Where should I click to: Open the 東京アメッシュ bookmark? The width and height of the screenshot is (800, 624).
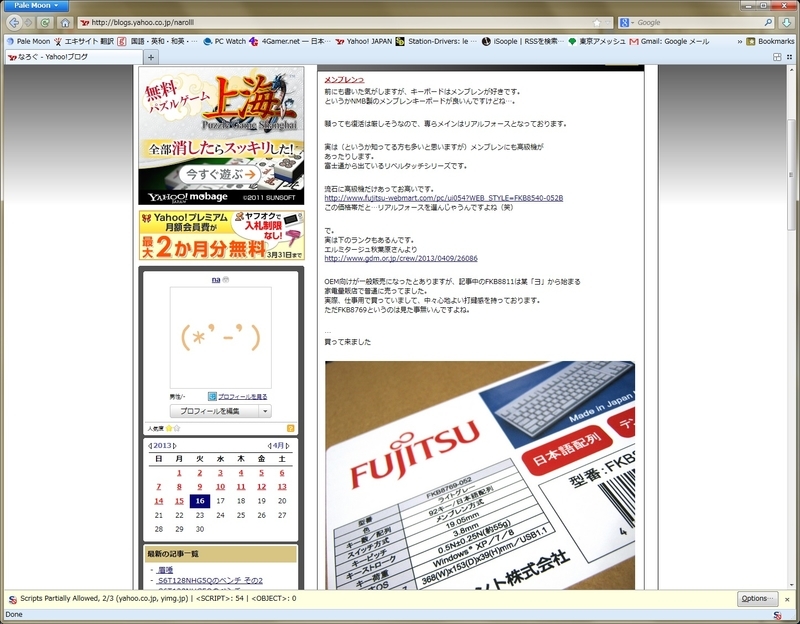pyautogui.click(x=596, y=41)
